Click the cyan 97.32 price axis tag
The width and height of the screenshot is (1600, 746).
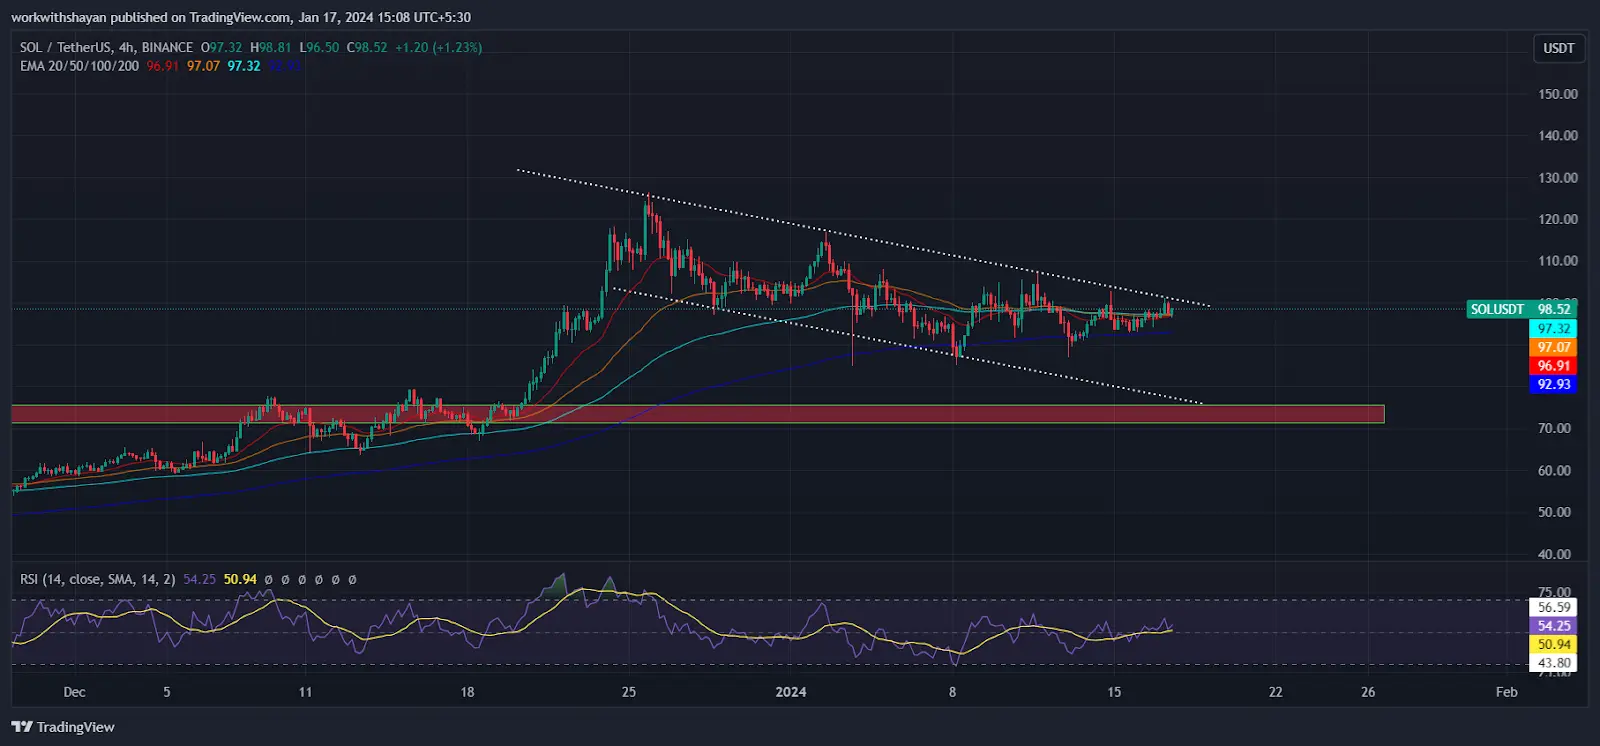pos(1553,328)
